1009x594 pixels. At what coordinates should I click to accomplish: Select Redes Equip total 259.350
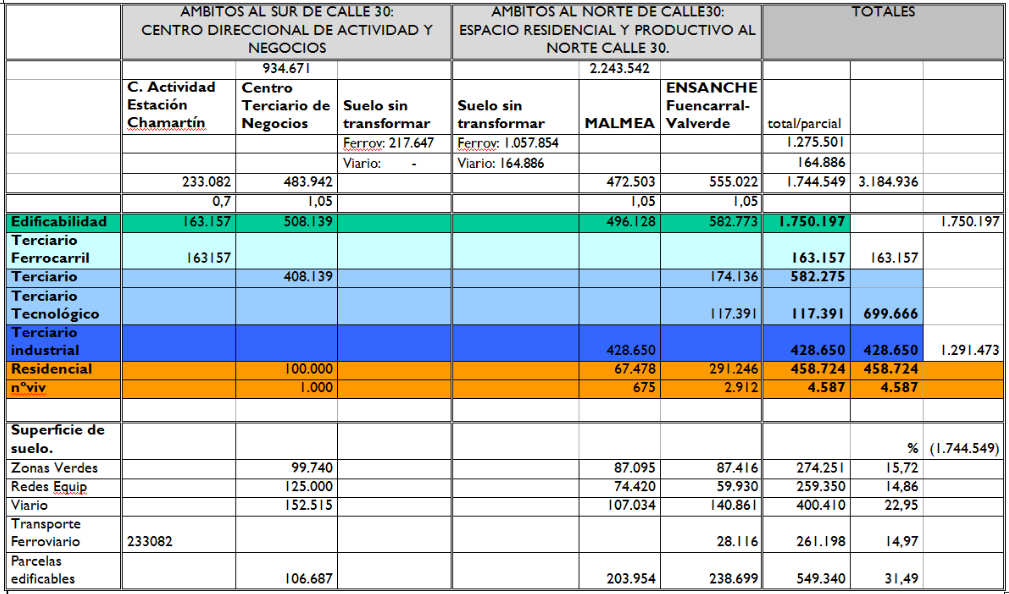click(x=820, y=487)
